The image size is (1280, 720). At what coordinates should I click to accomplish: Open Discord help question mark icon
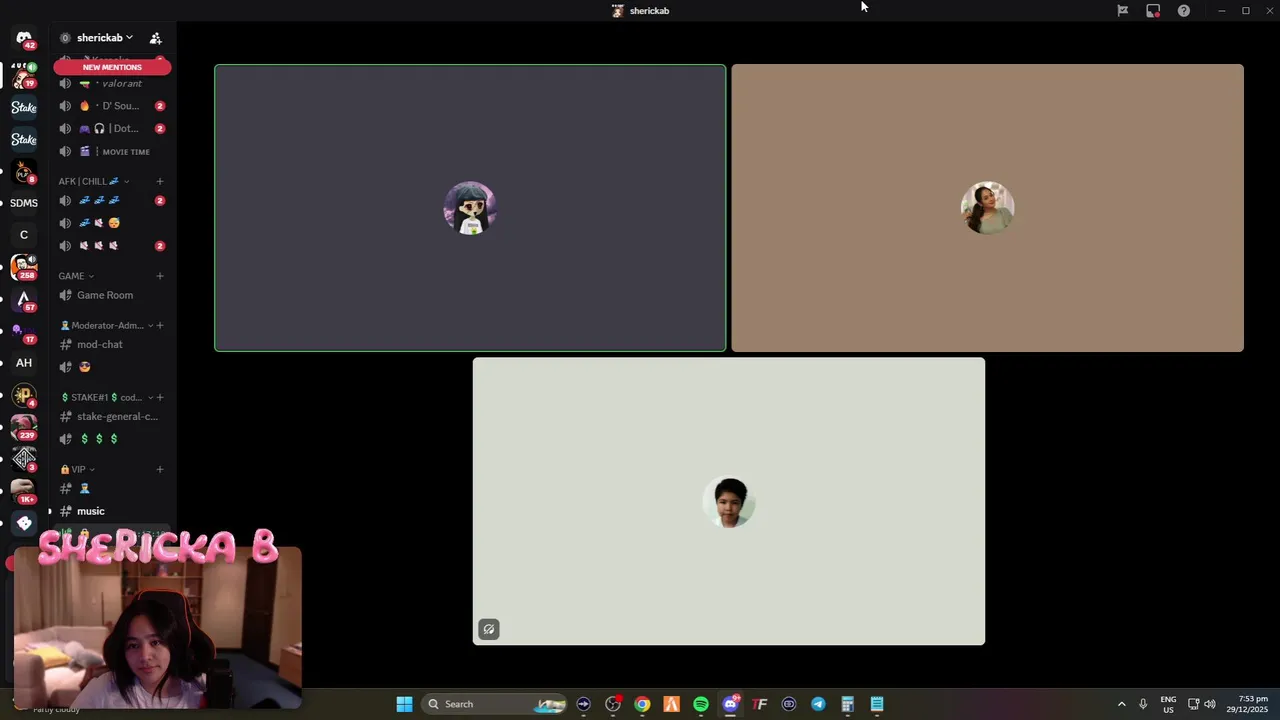pyautogui.click(x=1184, y=11)
